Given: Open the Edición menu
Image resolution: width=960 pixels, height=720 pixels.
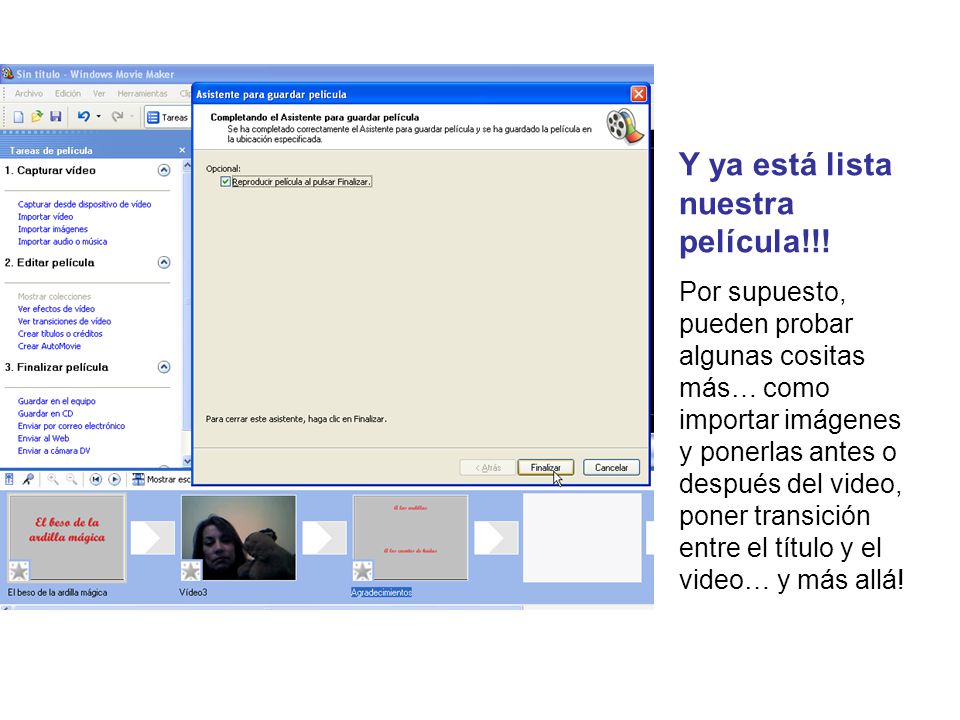Looking at the screenshot, I should pyautogui.click(x=67, y=94).
